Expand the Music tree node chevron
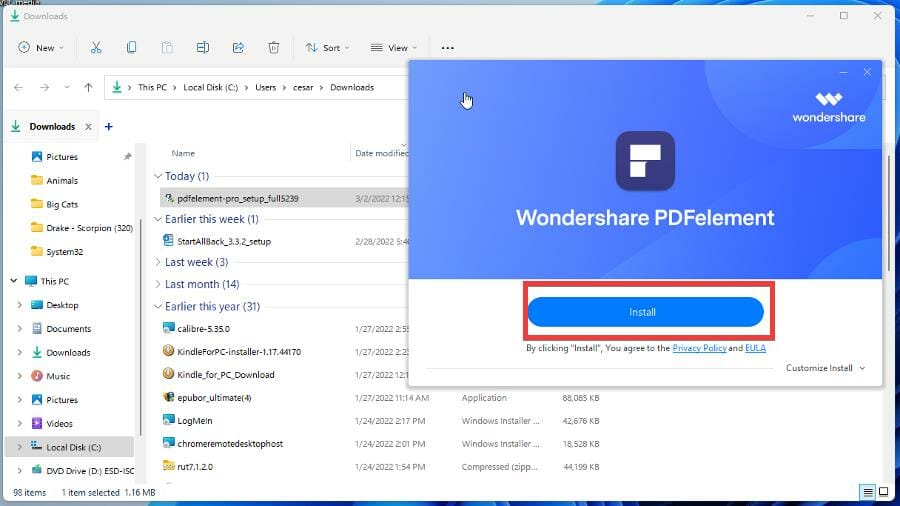Screen dimensions: 900x506 [x=20, y=376]
